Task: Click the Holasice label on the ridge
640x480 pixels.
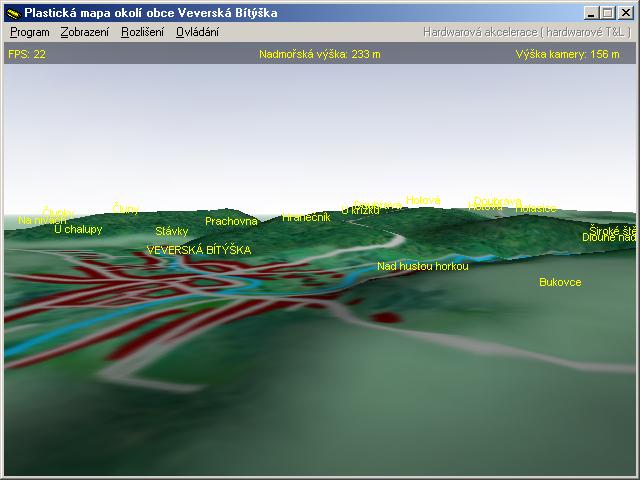Action: [536, 209]
